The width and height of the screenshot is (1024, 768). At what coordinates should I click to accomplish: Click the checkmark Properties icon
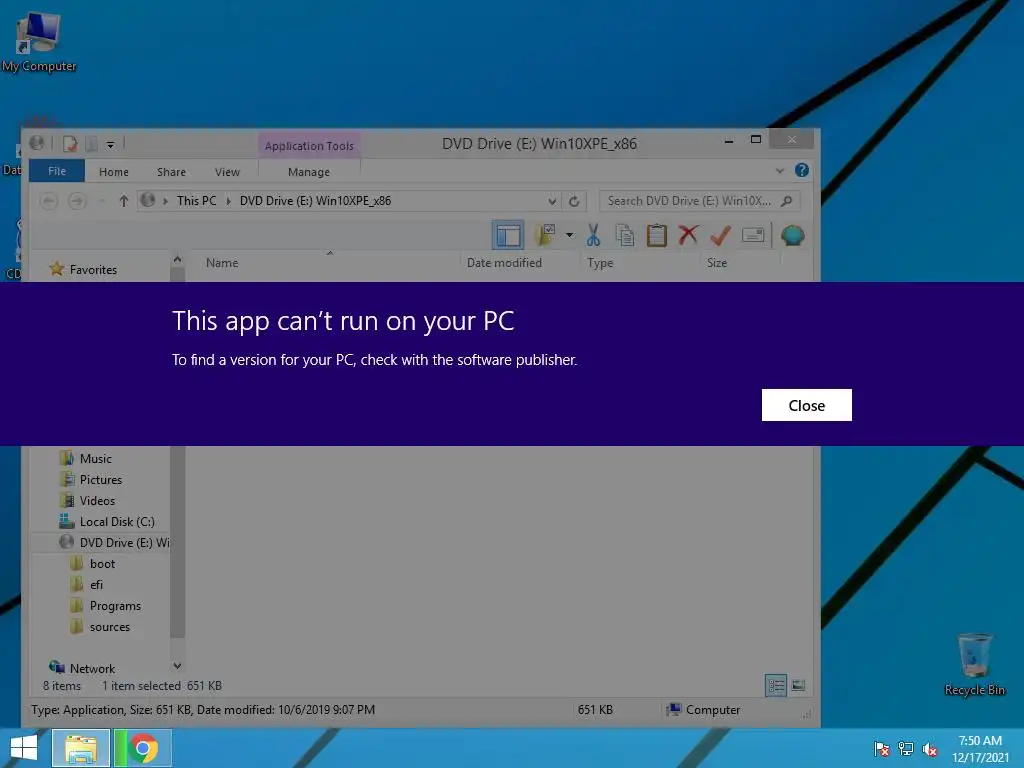pos(720,235)
